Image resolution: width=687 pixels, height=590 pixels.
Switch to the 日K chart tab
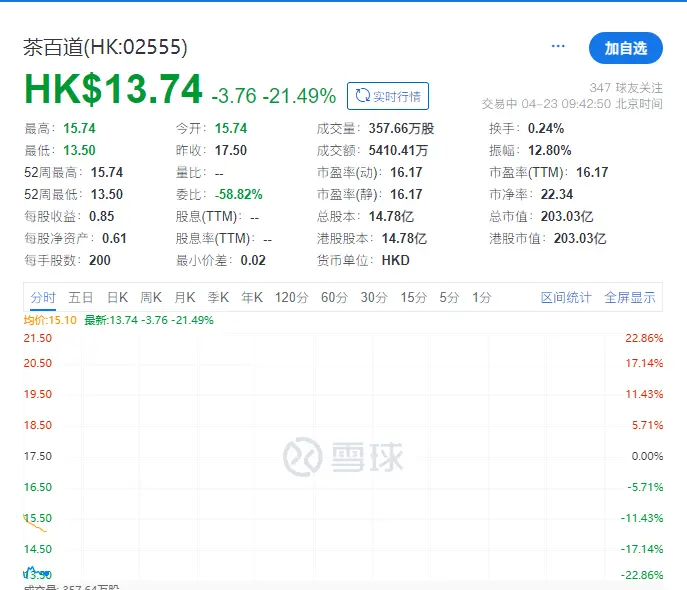click(x=117, y=298)
